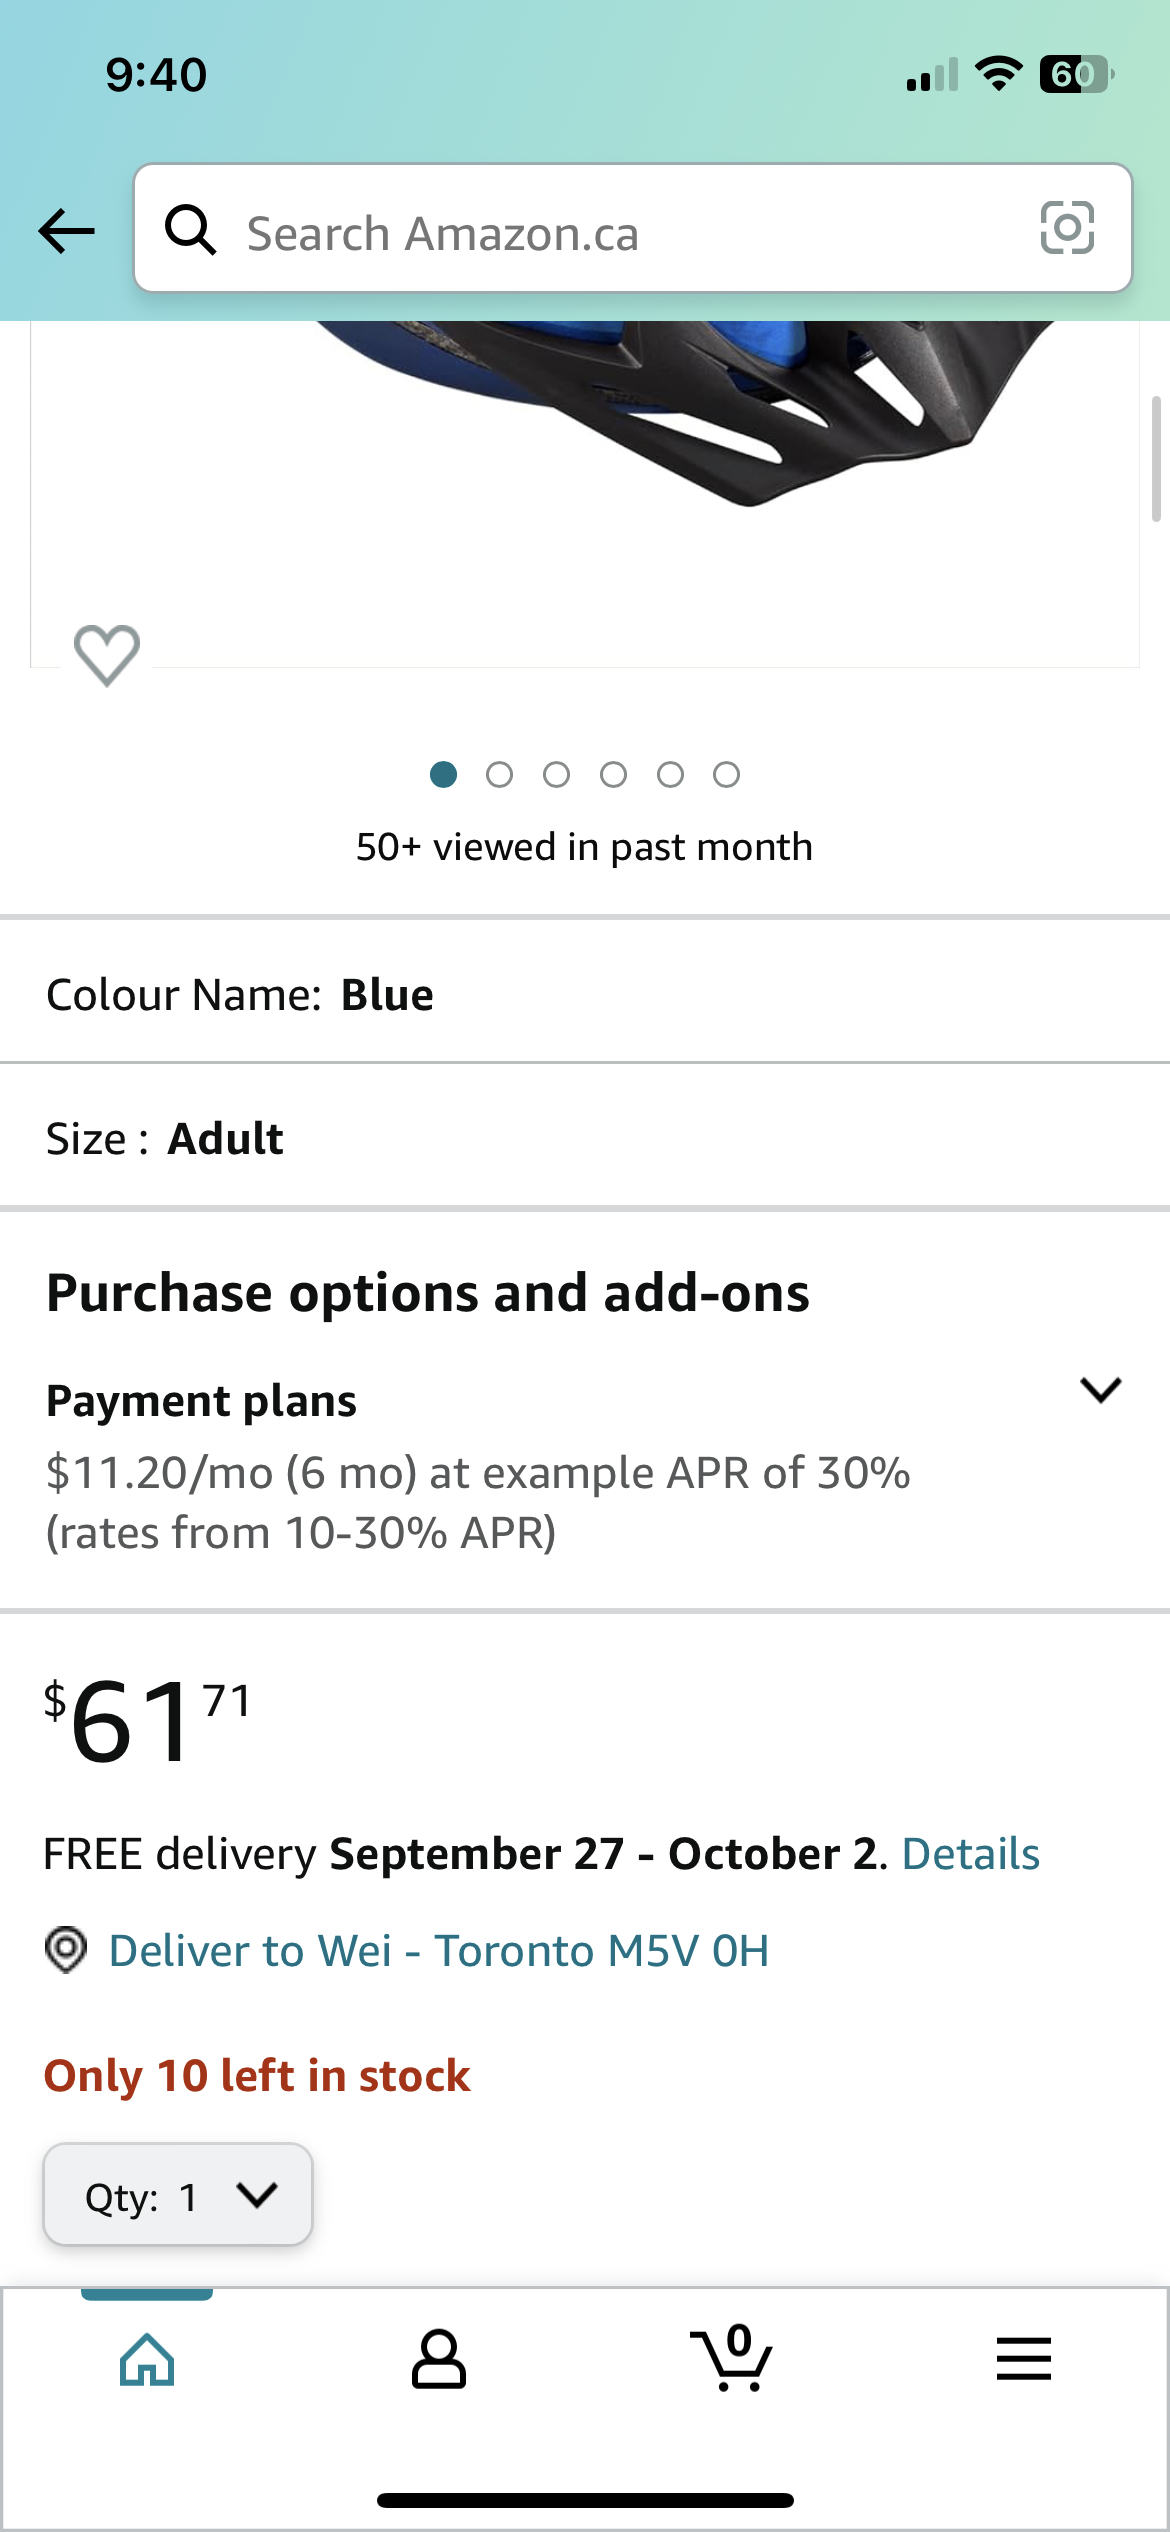The image size is (1170, 2532).
Task: Open account profile tab
Action: (x=439, y=2360)
